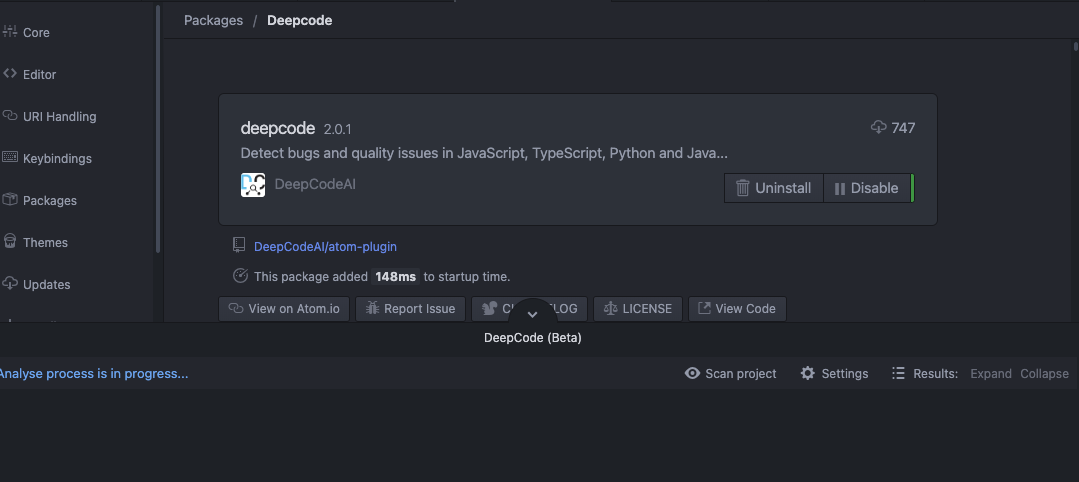The image size is (1079, 482).
Task: Open DeepCode panel Settings
Action: click(x=835, y=374)
